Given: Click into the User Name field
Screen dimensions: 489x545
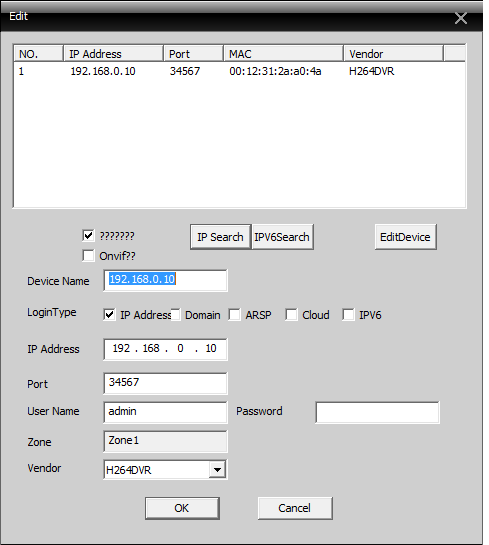Looking at the screenshot, I should pyautogui.click(x=165, y=413).
